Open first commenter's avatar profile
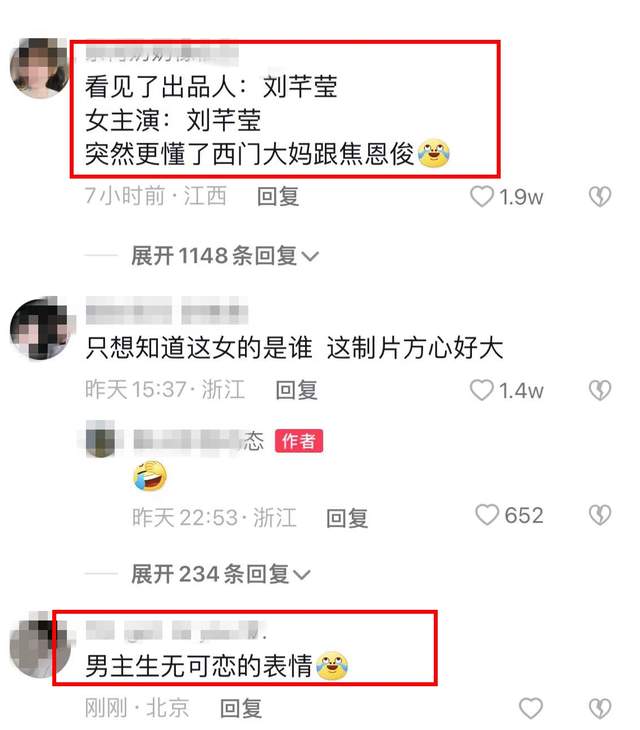Screen dimensions: 640x730 (x=40, y=68)
